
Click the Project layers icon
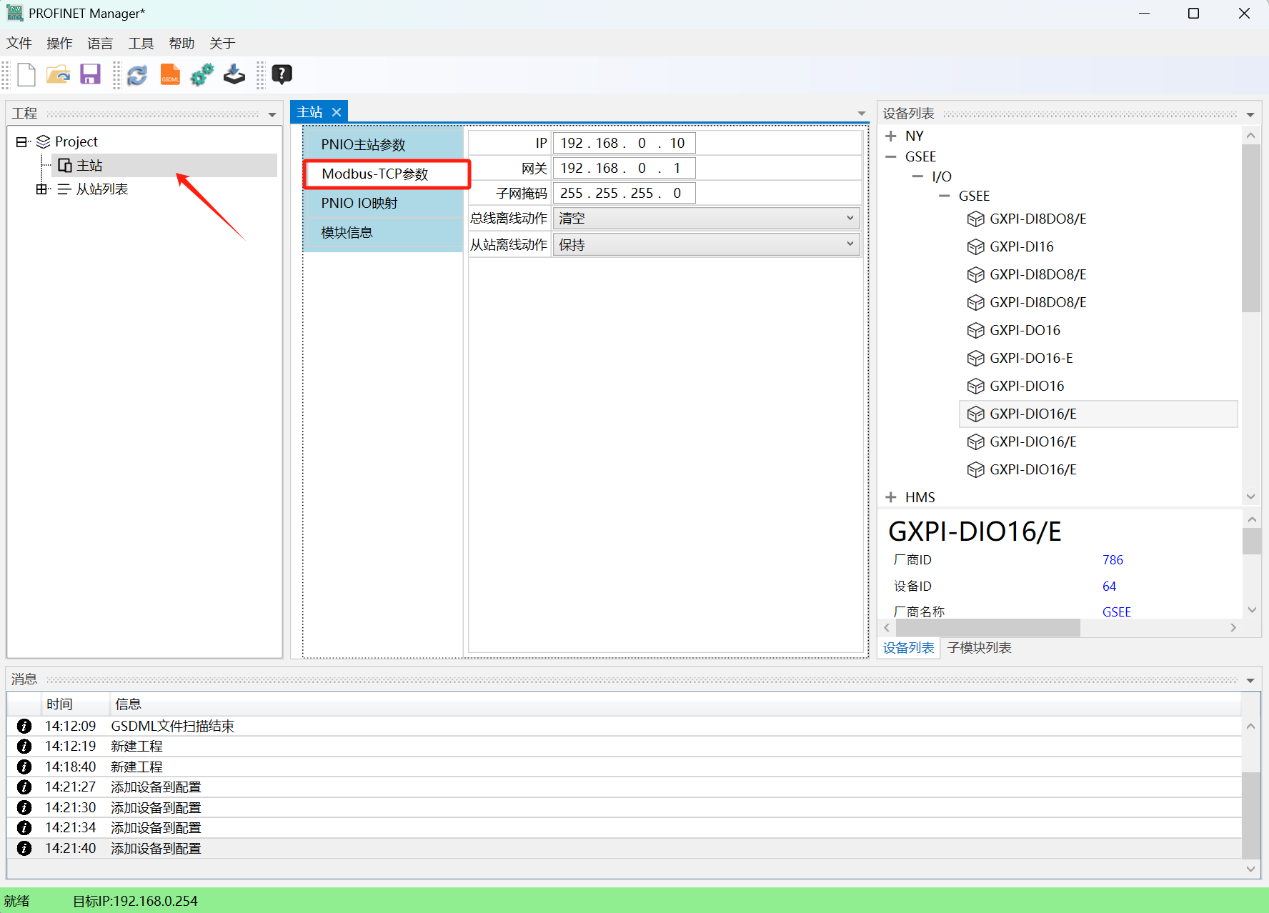[43, 142]
